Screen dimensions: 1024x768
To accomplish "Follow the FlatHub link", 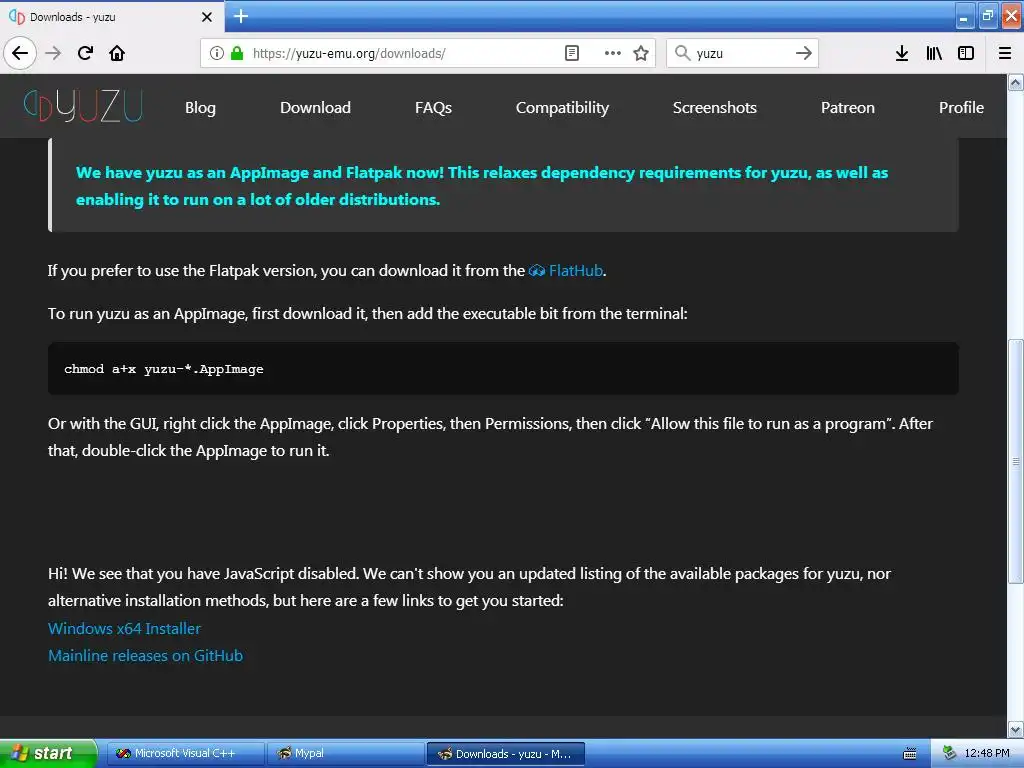I will [x=575, y=270].
